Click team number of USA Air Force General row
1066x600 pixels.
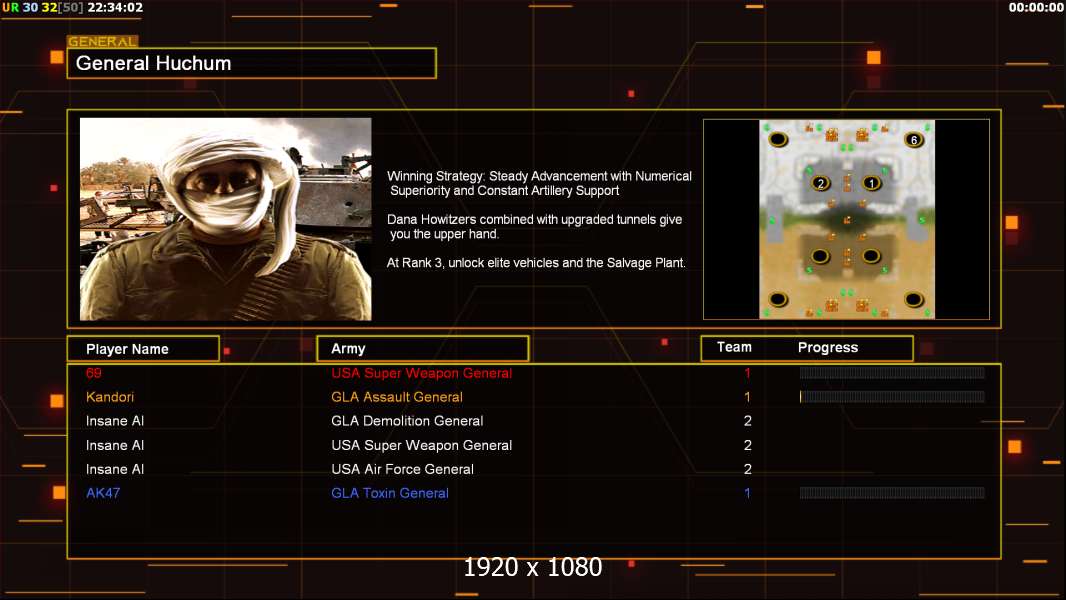[747, 469]
